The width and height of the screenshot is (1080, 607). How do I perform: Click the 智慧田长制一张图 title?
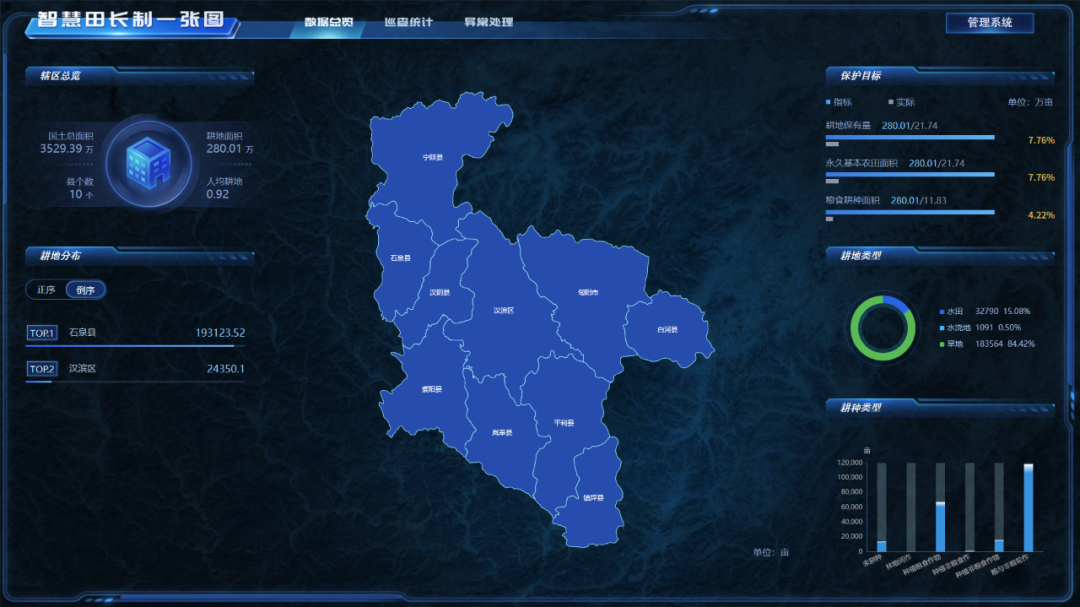tap(131, 19)
